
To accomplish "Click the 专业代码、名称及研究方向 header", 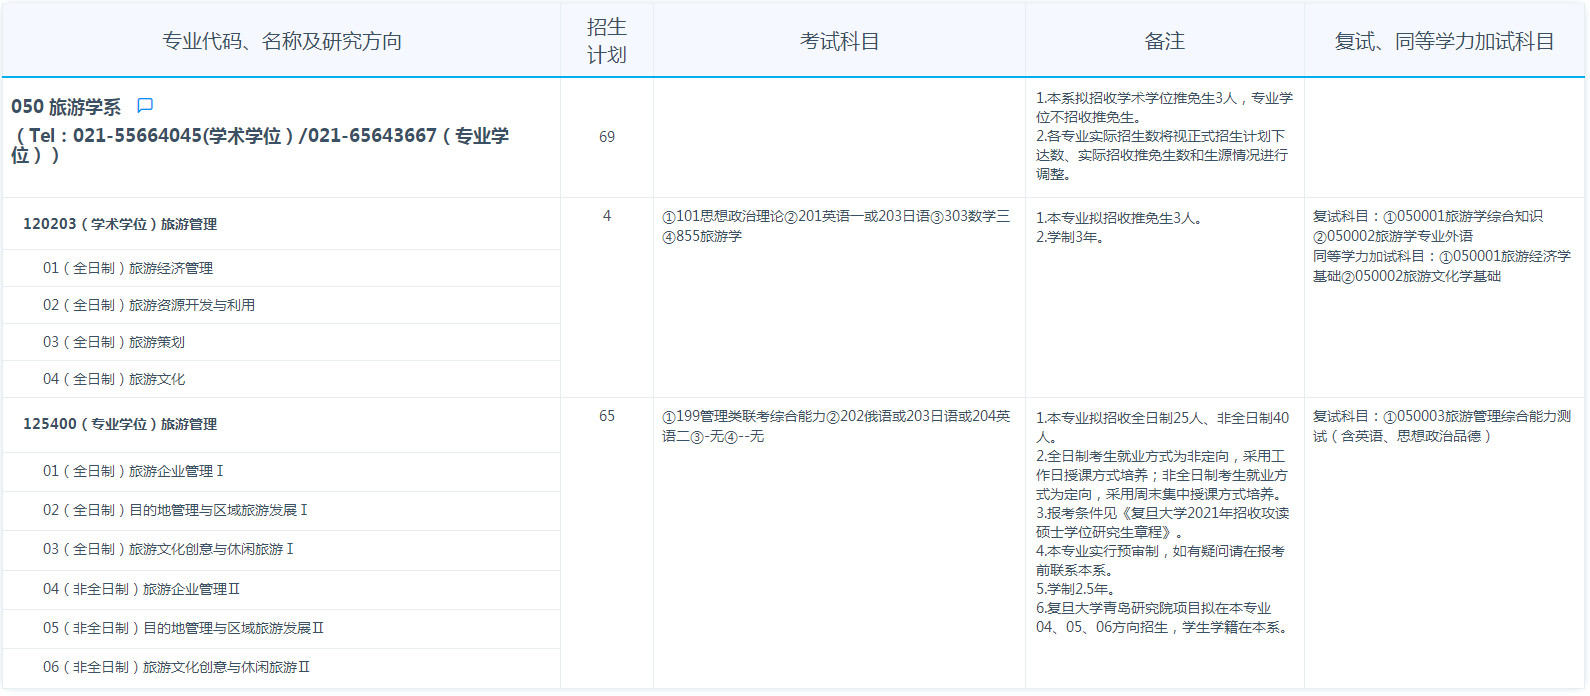I will (282, 41).
